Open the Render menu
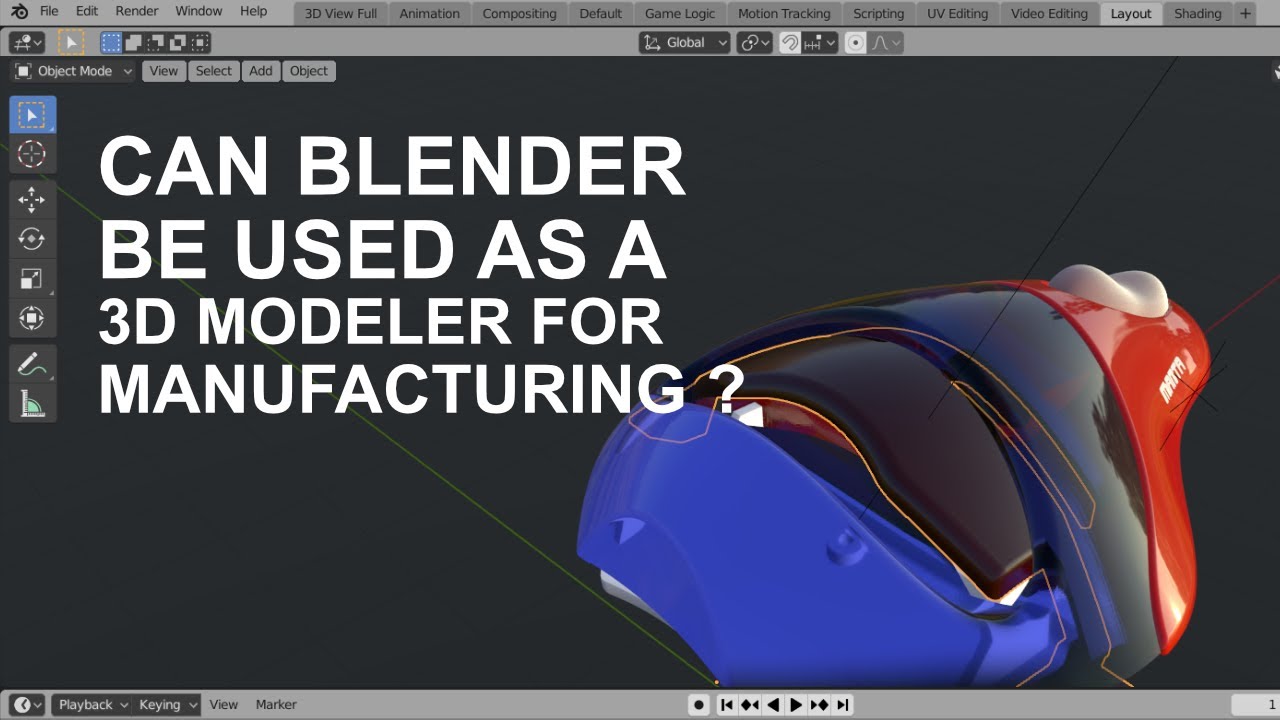 pyautogui.click(x=137, y=12)
